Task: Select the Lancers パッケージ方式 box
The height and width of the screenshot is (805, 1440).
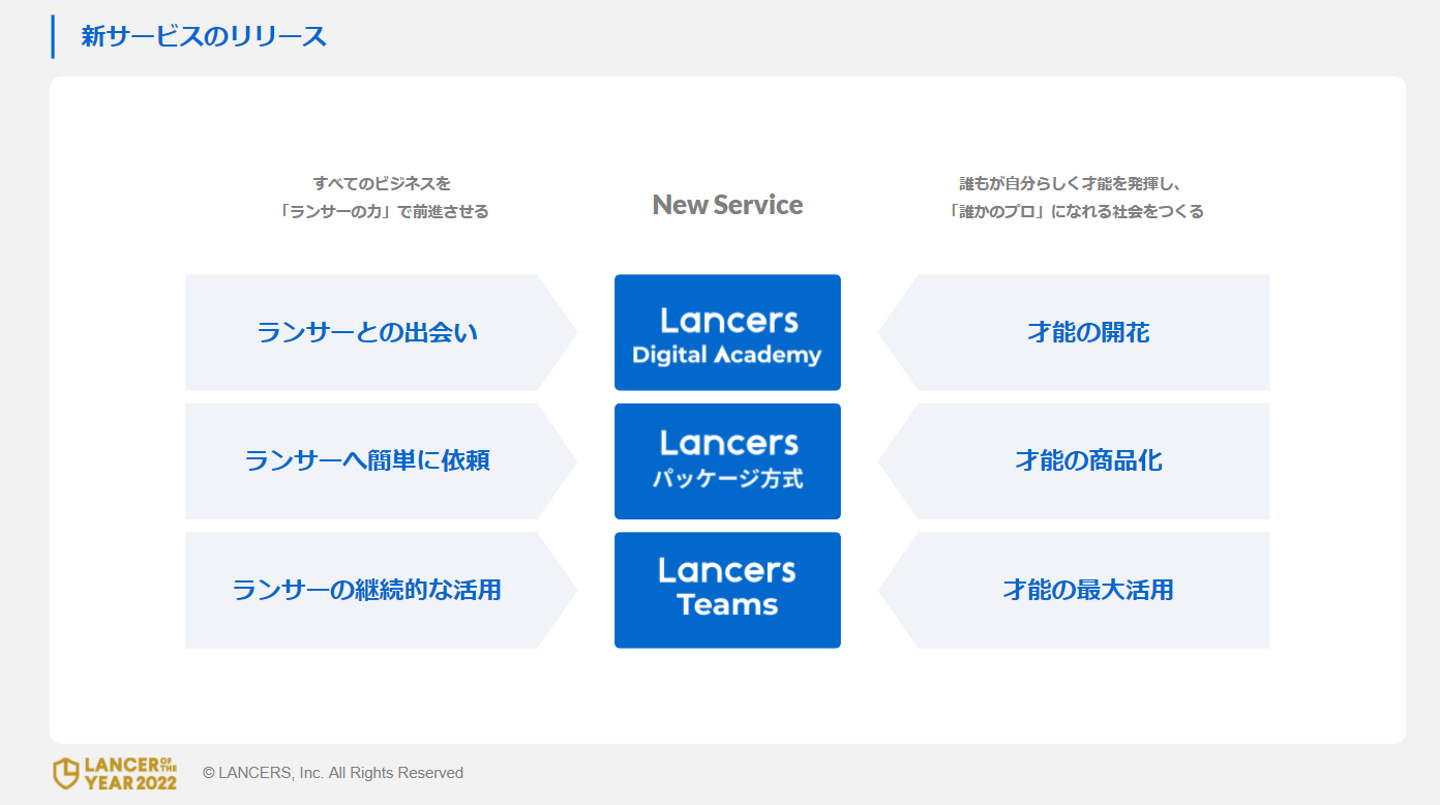Action: [x=727, y=461]
